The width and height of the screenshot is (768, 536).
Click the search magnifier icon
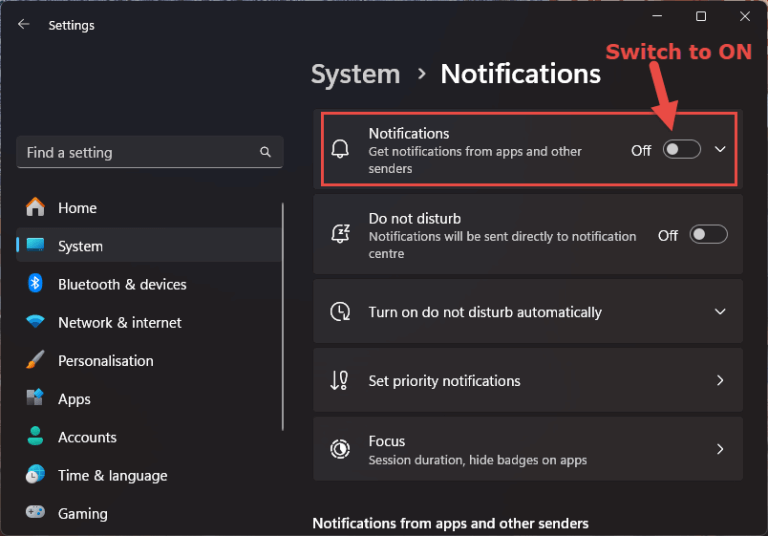[x=265, y=152]
